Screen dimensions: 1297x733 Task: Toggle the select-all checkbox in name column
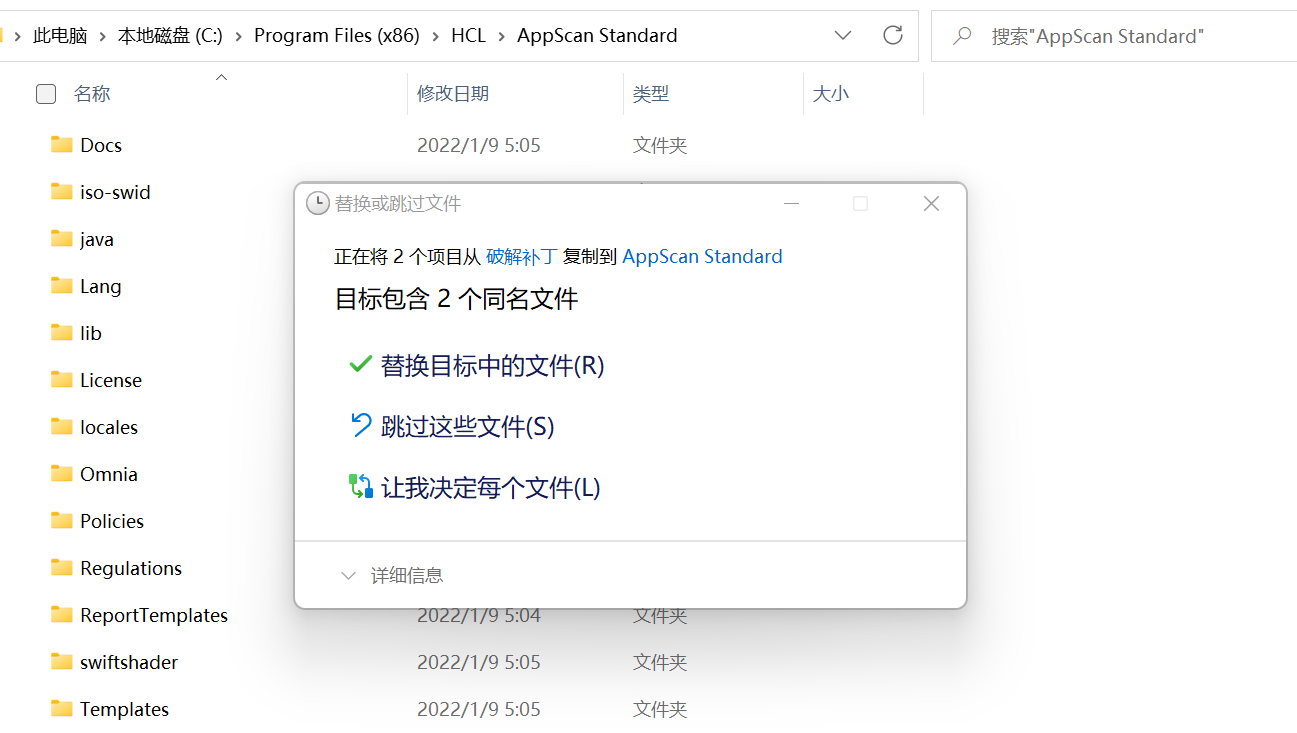(x=46, y=93)
